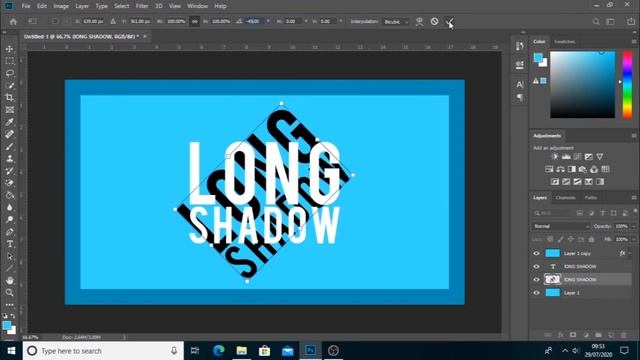Click the toolbox foreground color swatch
This screenshot has height=360, width=640.
click(7, 325)
